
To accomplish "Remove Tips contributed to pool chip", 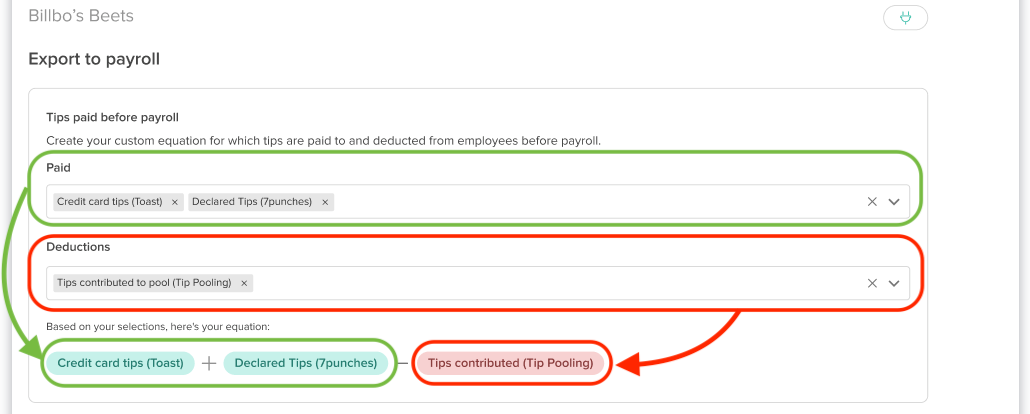I will click(244, 283).
